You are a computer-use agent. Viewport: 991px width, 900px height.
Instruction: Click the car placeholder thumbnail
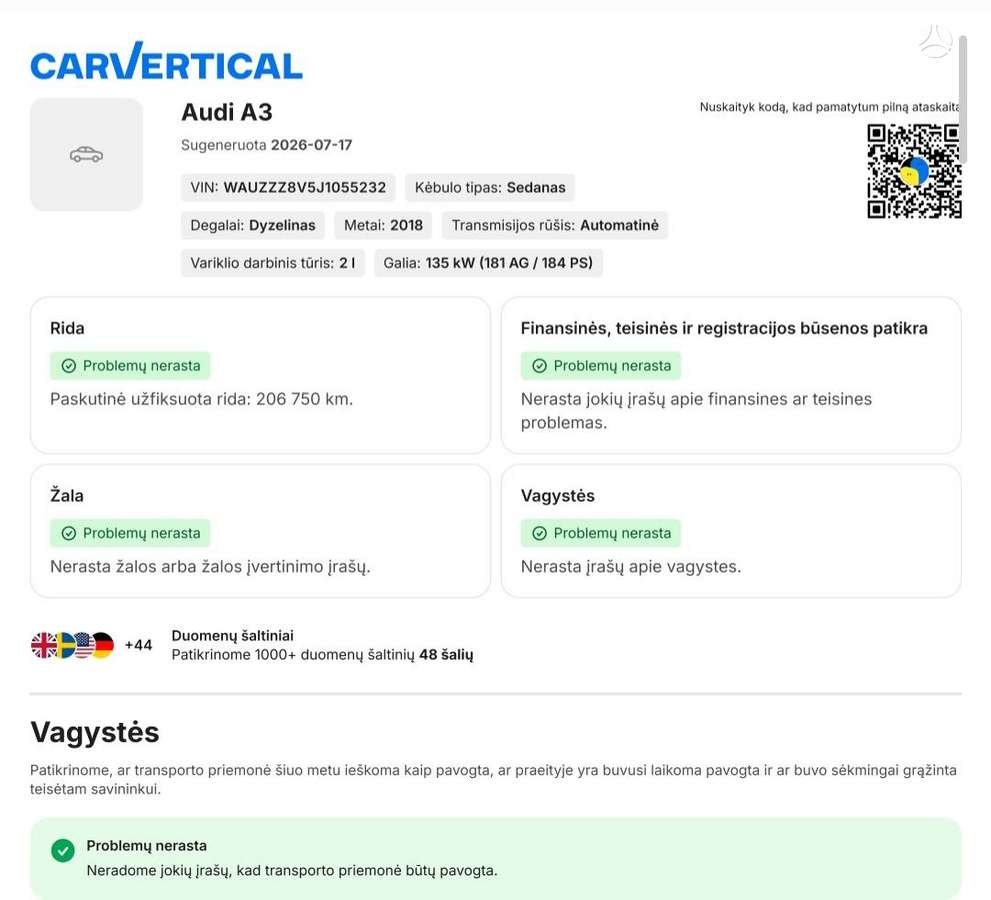pyautogui.click(x=87, y=154)
